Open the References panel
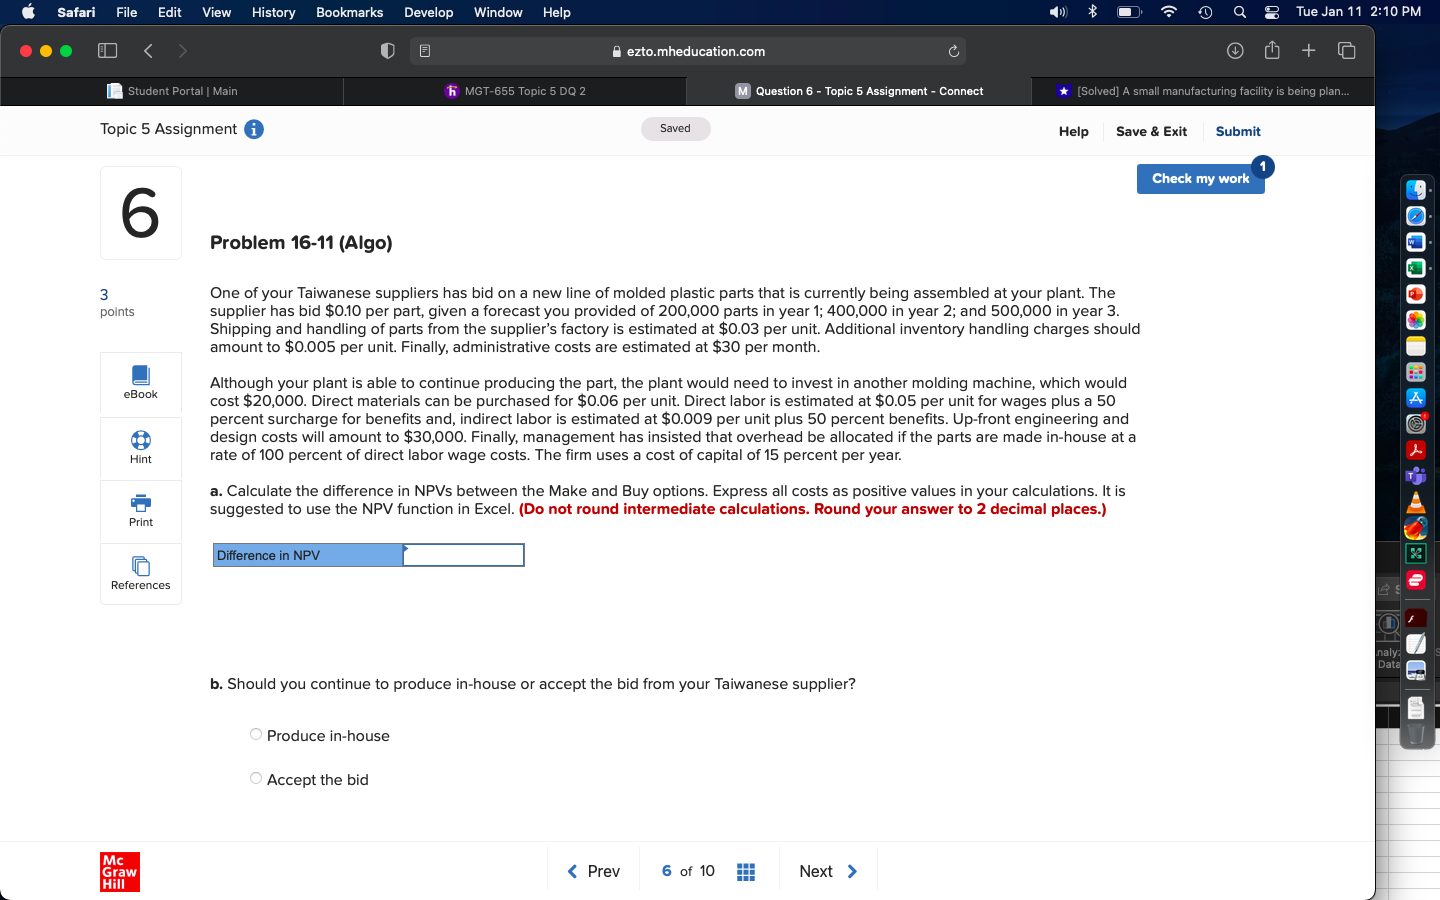 pyautogui.click(x=140, y=574)
